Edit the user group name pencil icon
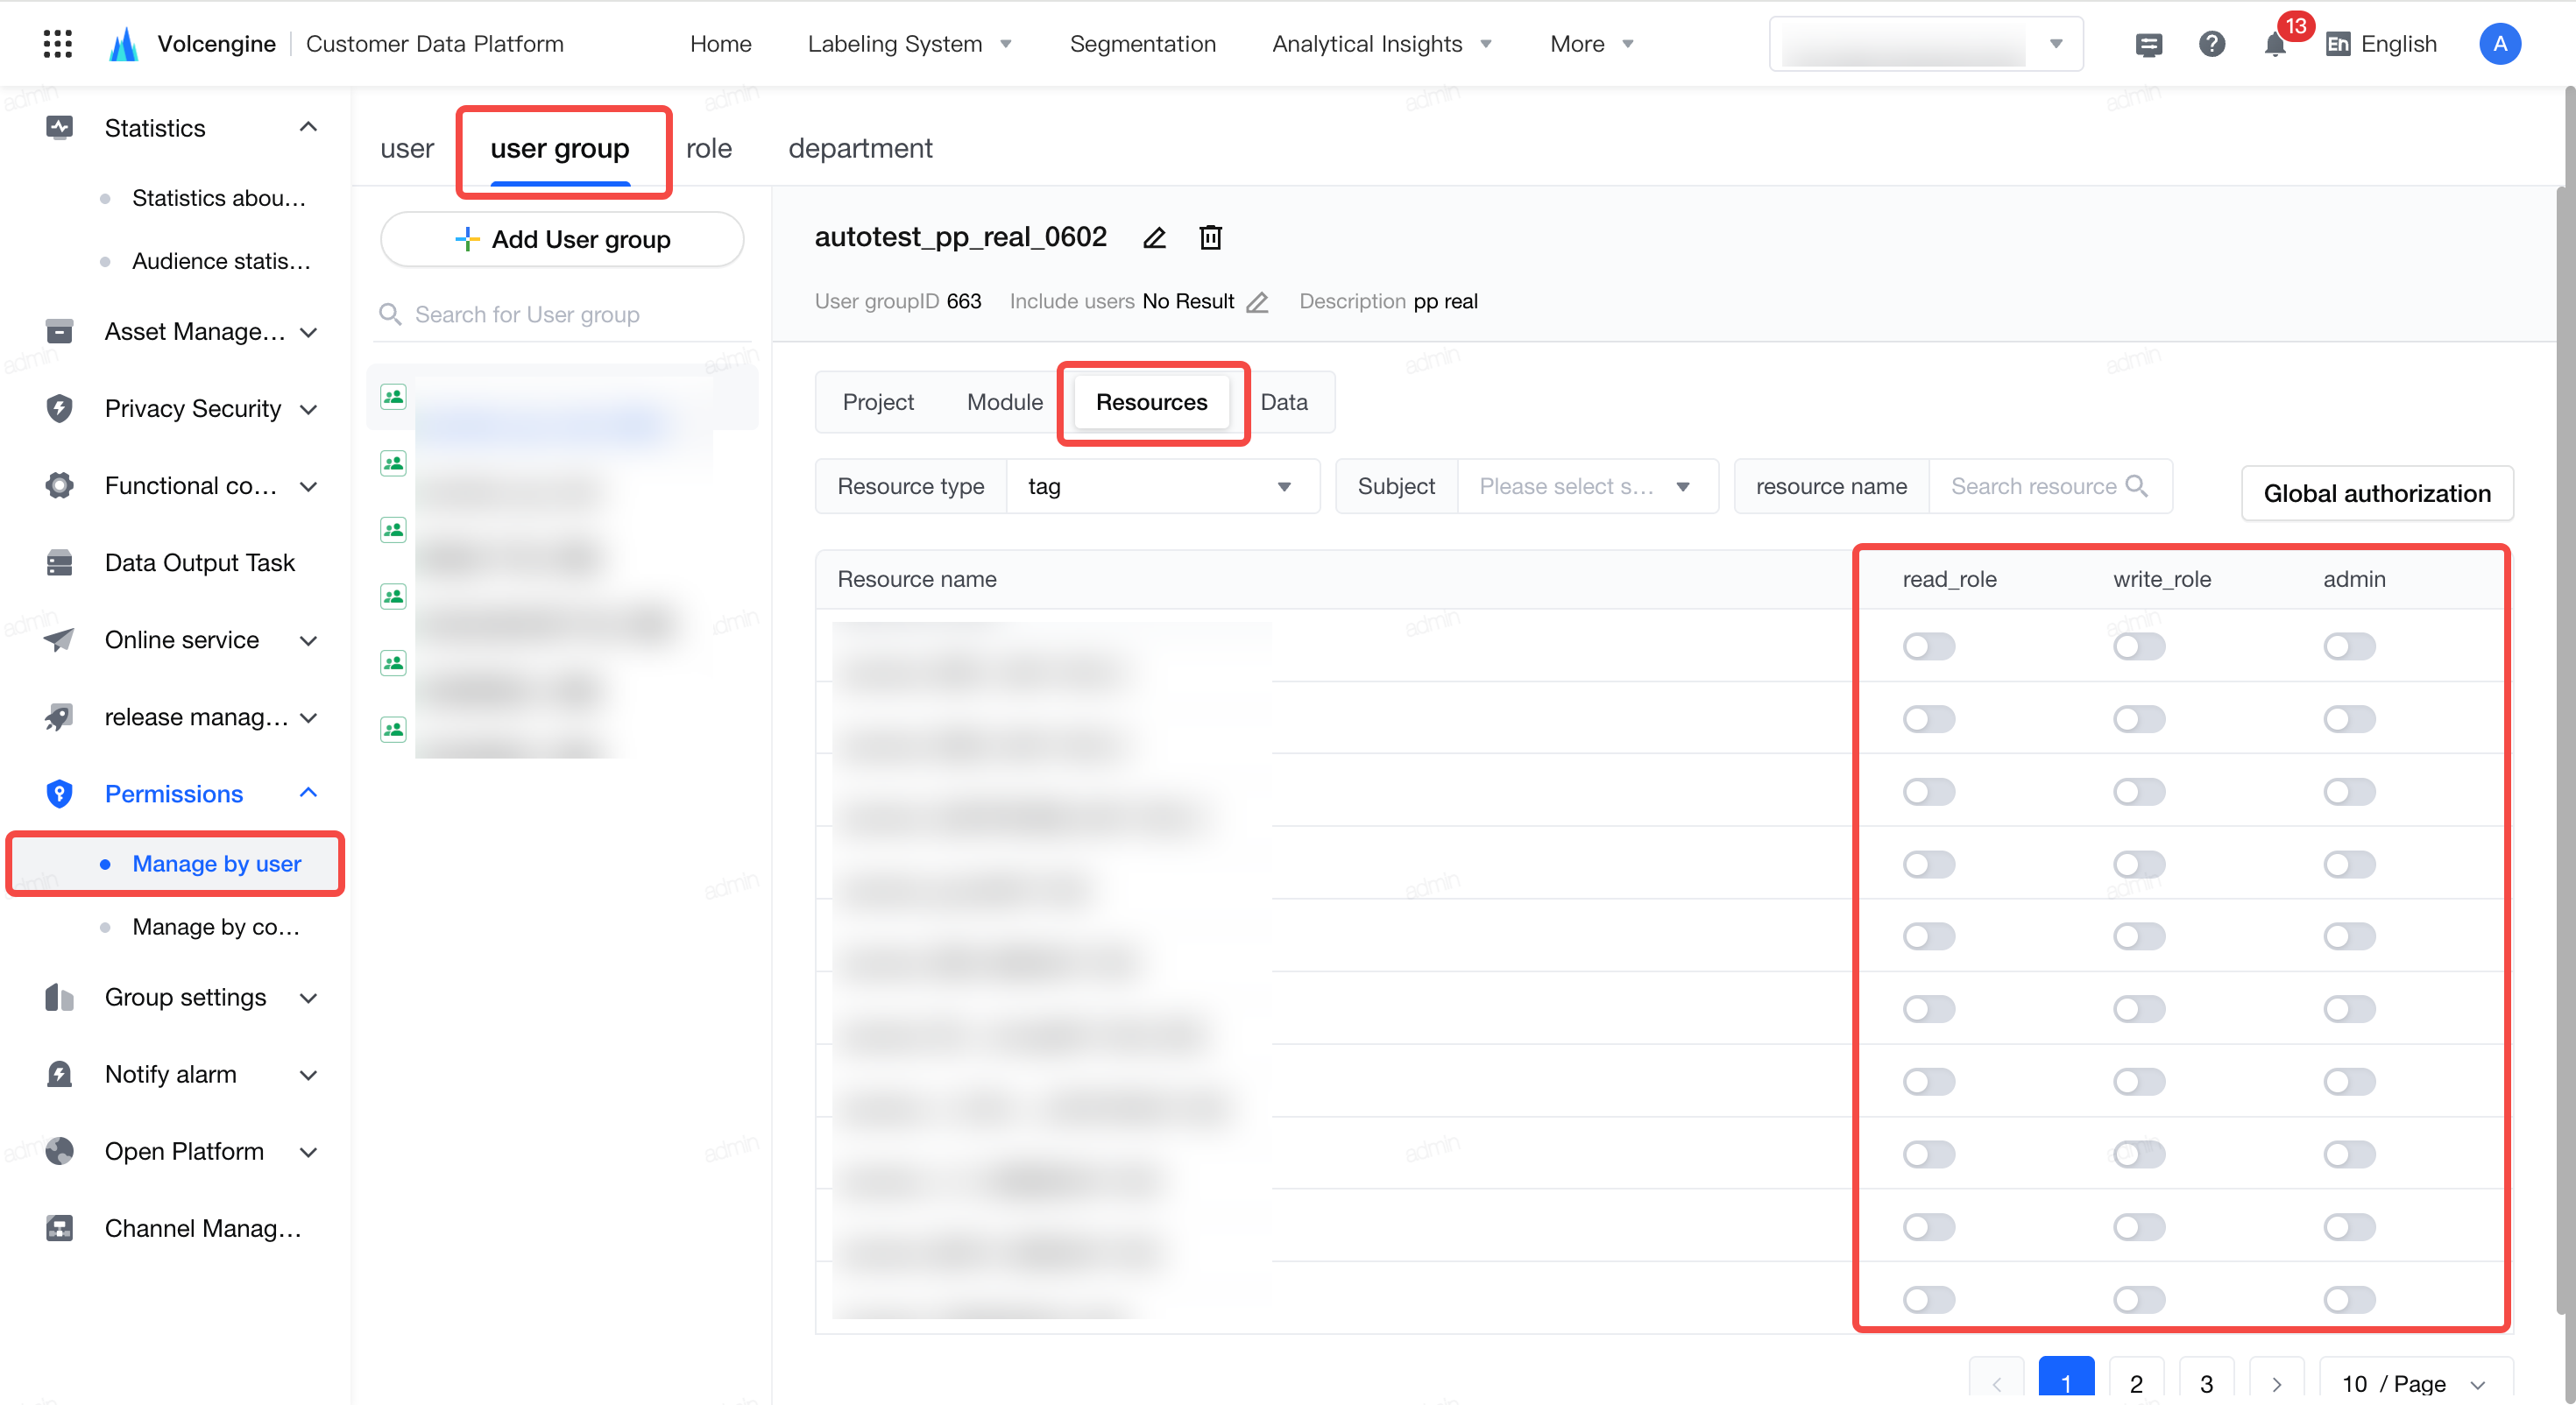Image resolution: width=2576 pixels, height=1405 pixels. (1154, 238)
